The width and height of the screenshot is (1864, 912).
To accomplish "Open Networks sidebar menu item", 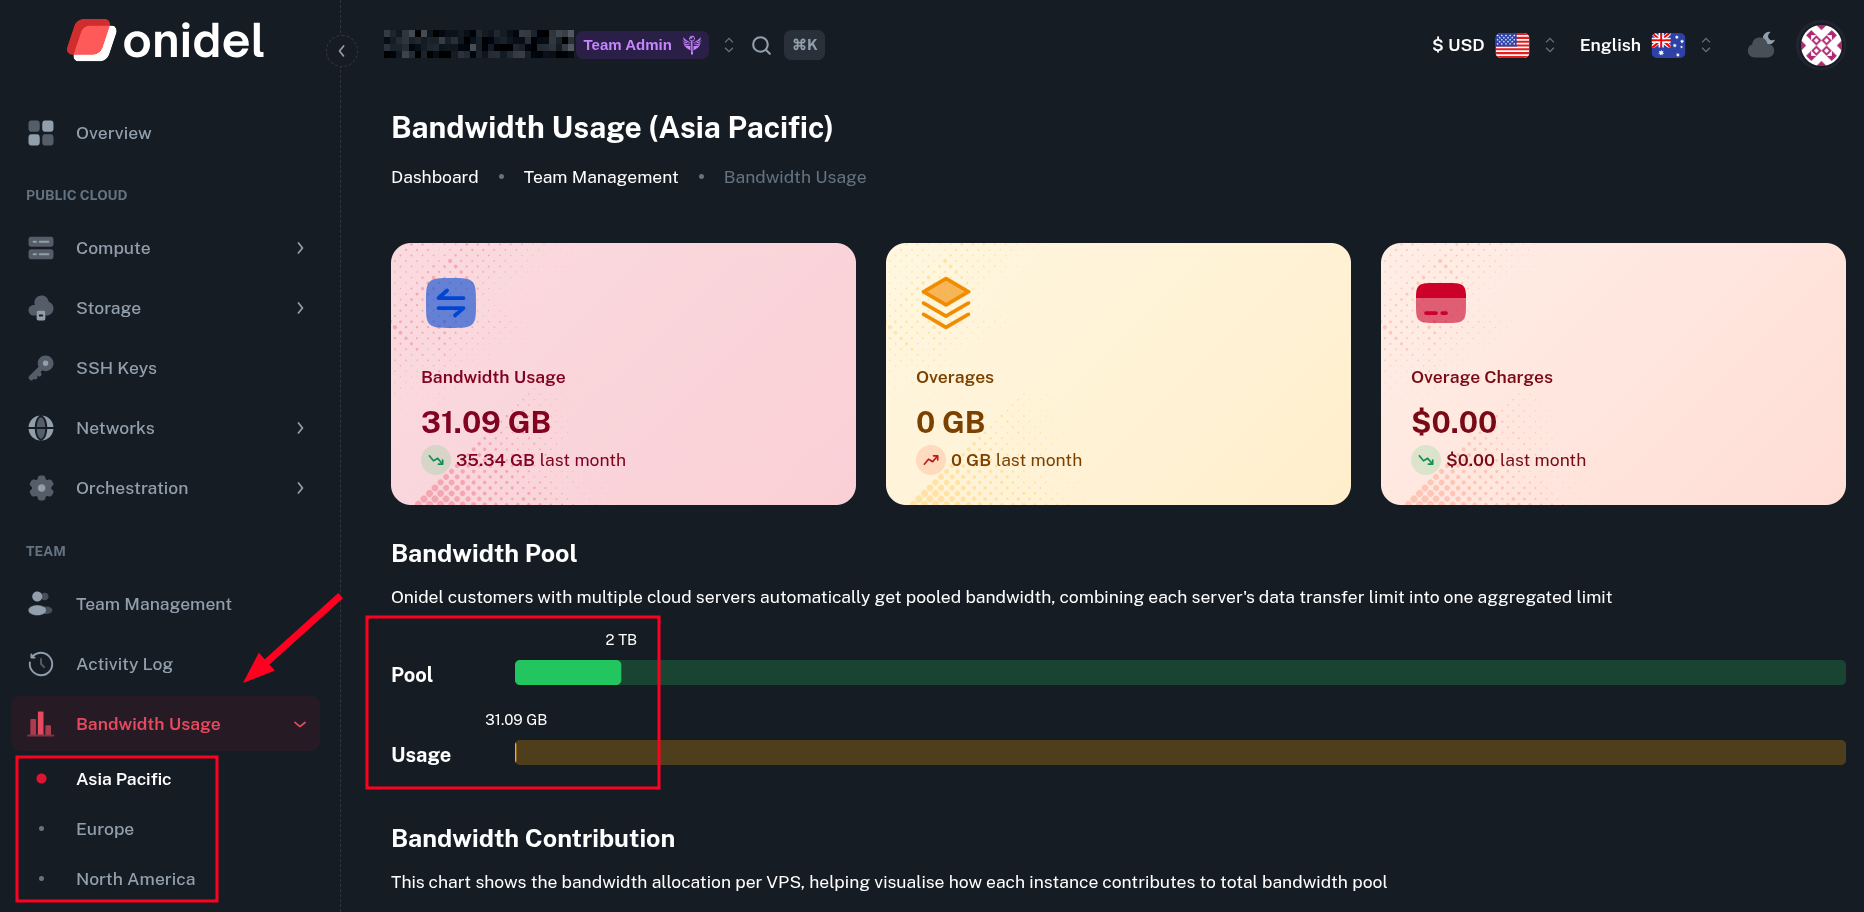I will tap(115, 428).
